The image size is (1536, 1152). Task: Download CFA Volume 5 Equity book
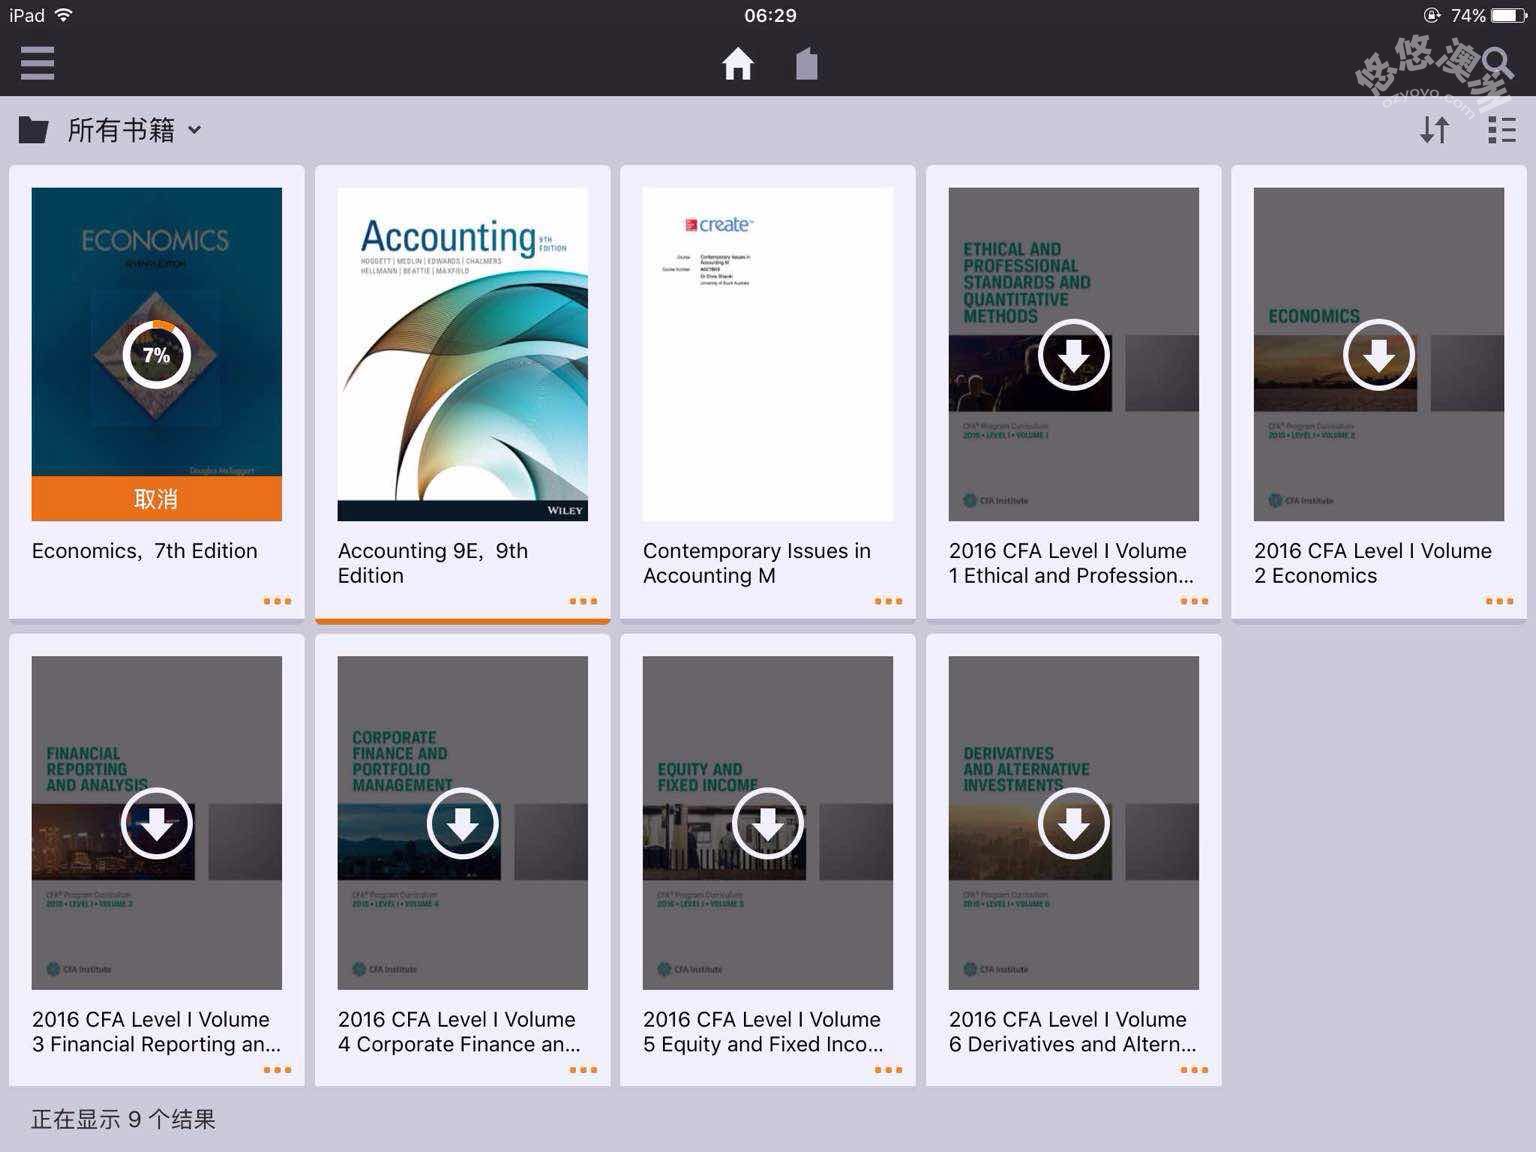click(767, 823)
